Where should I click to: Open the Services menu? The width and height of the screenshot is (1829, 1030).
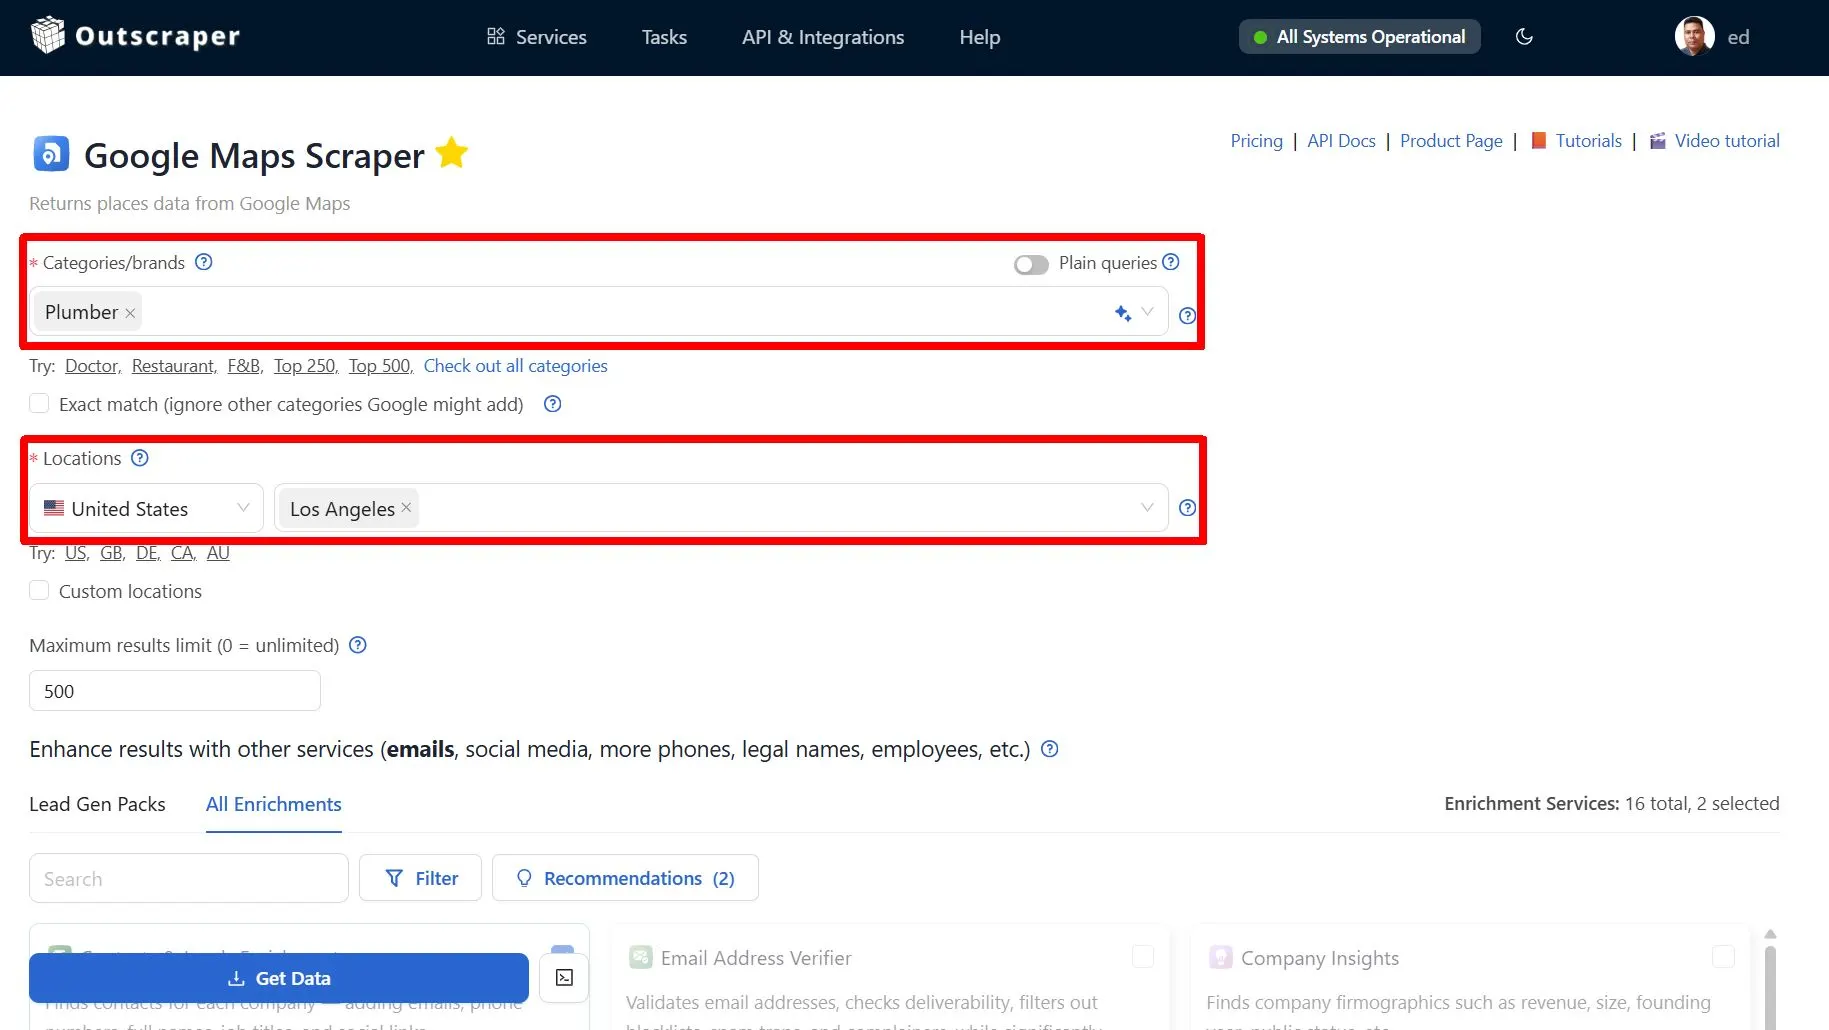click(x=537, y=37)
